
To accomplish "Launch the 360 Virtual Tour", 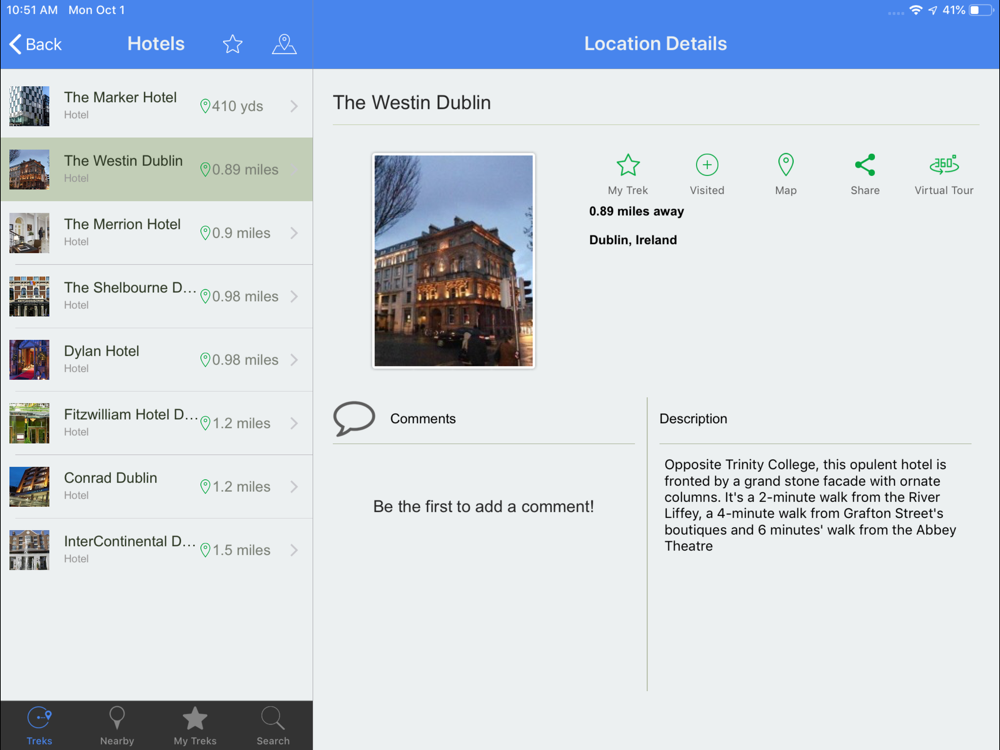I will tap(944, 174).
